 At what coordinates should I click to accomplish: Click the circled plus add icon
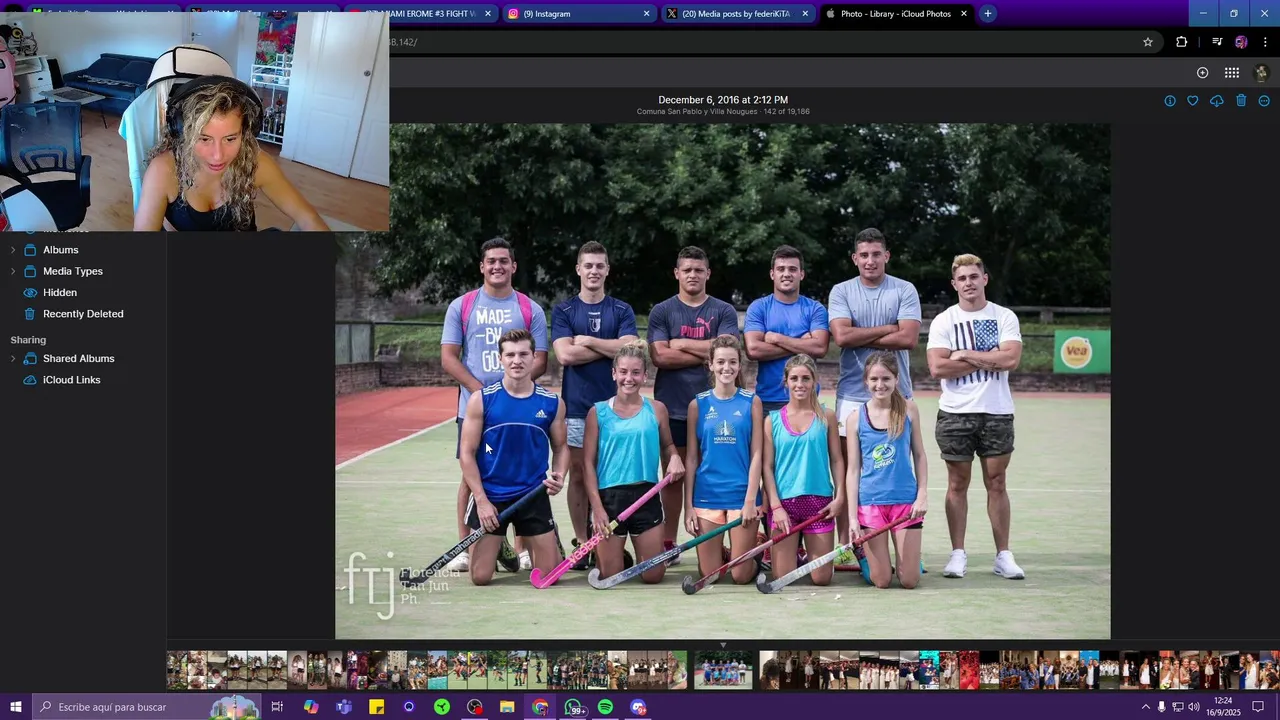click(x=1202, y=72)
